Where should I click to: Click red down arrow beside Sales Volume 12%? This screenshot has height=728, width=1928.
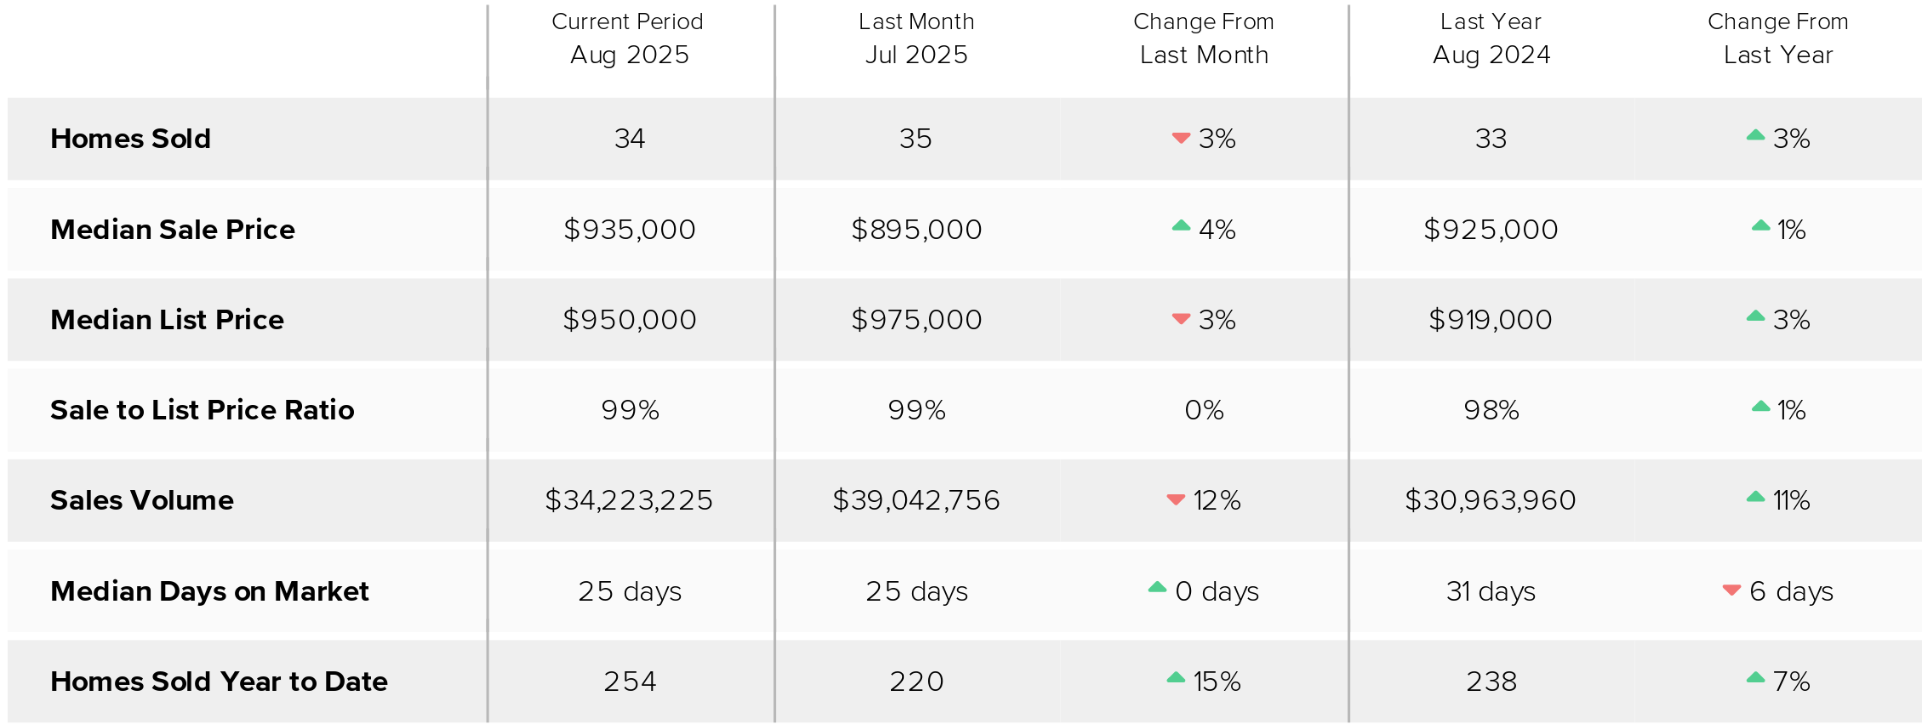(x=1176, y=499)
